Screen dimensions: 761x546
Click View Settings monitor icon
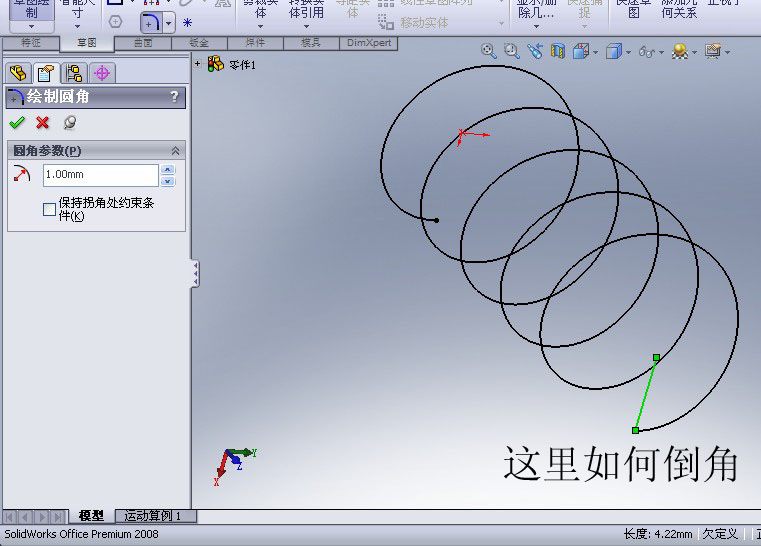pos(713,50)
